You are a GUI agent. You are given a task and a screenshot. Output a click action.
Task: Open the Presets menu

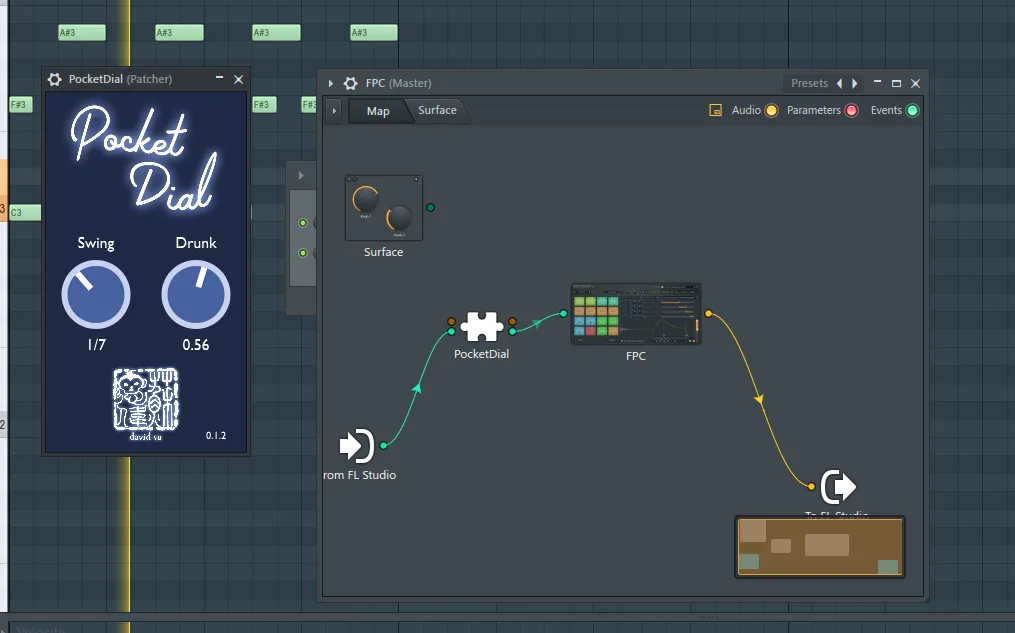(x=809, y=83)
